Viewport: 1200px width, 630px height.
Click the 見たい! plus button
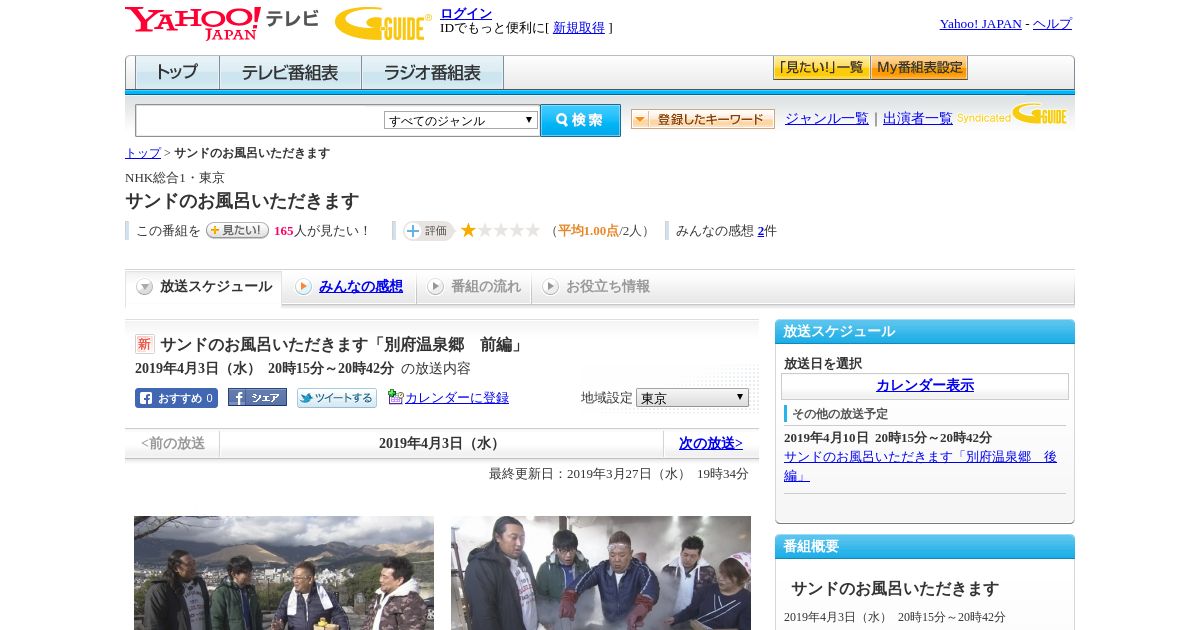[237, 230]
